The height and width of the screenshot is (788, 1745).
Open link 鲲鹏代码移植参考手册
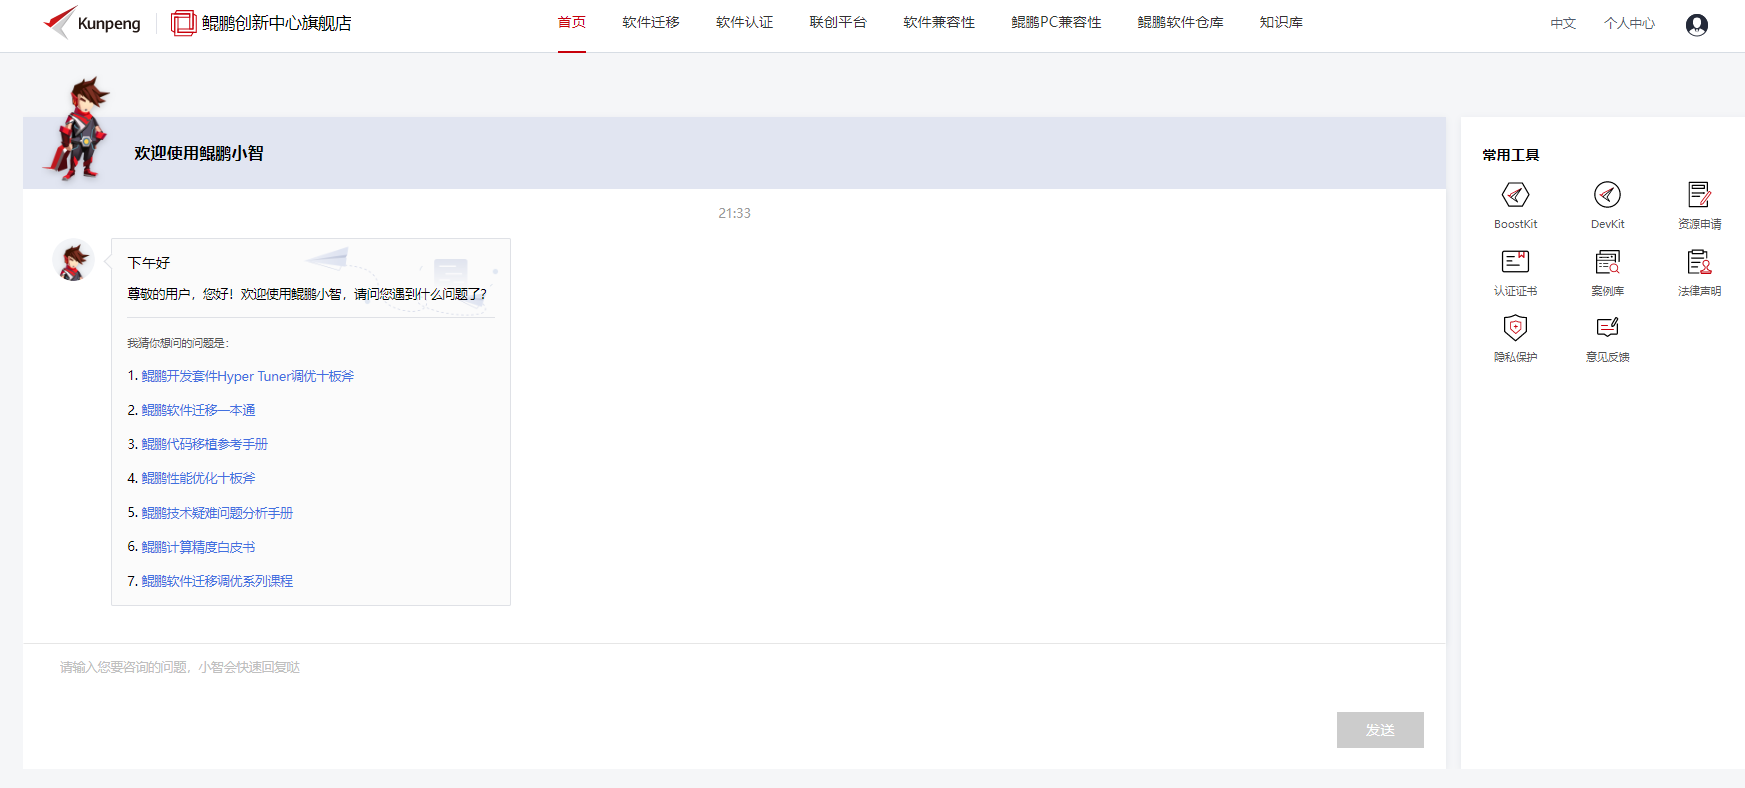coord(204,444)
